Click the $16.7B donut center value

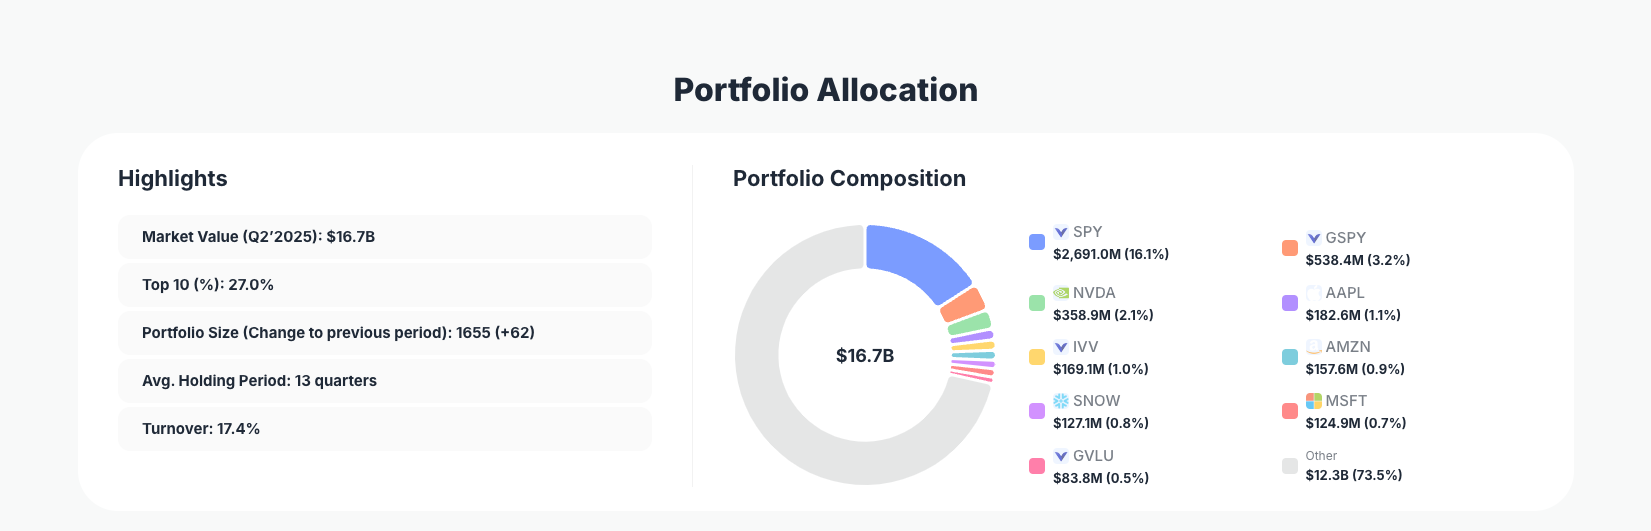pos(865,356)
